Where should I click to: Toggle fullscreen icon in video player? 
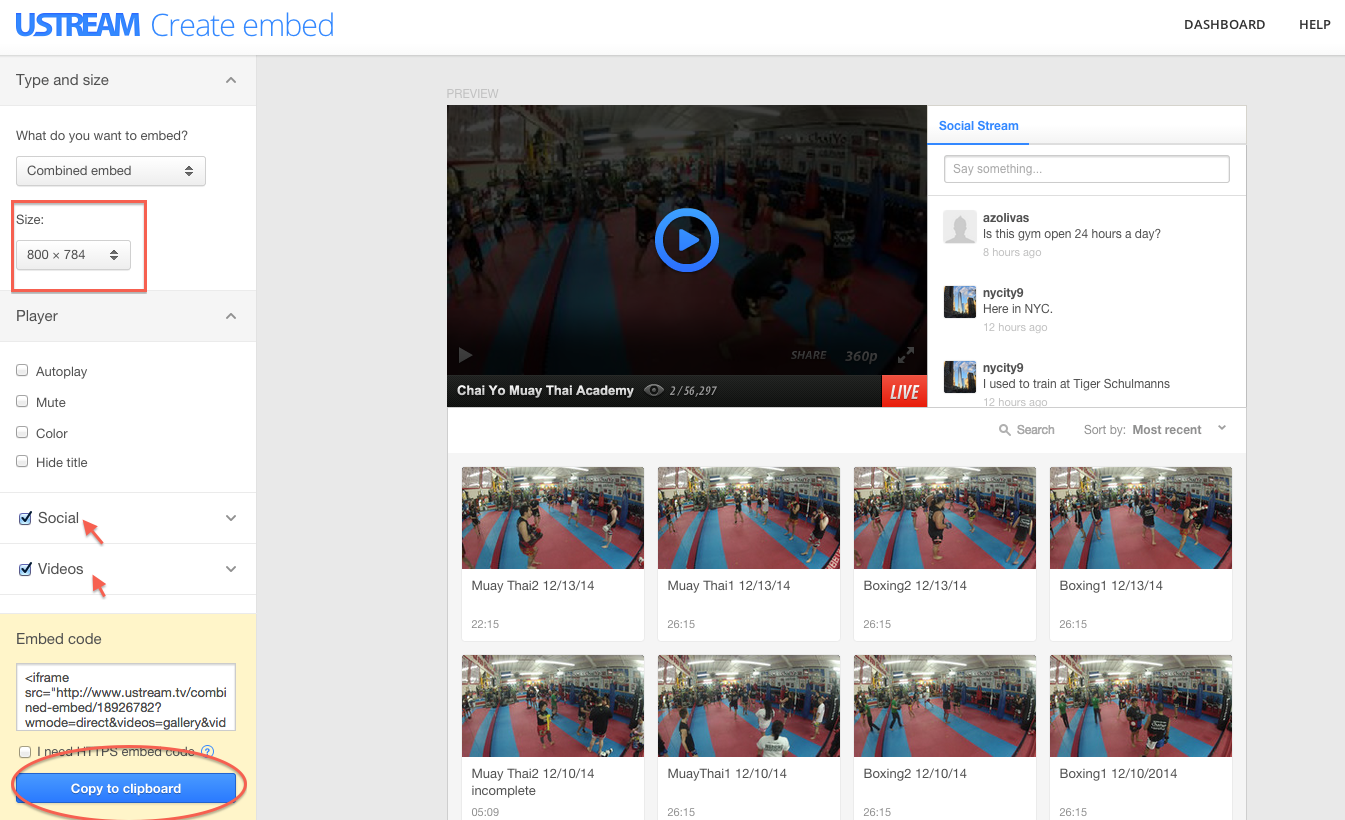[x=906, y=355]
